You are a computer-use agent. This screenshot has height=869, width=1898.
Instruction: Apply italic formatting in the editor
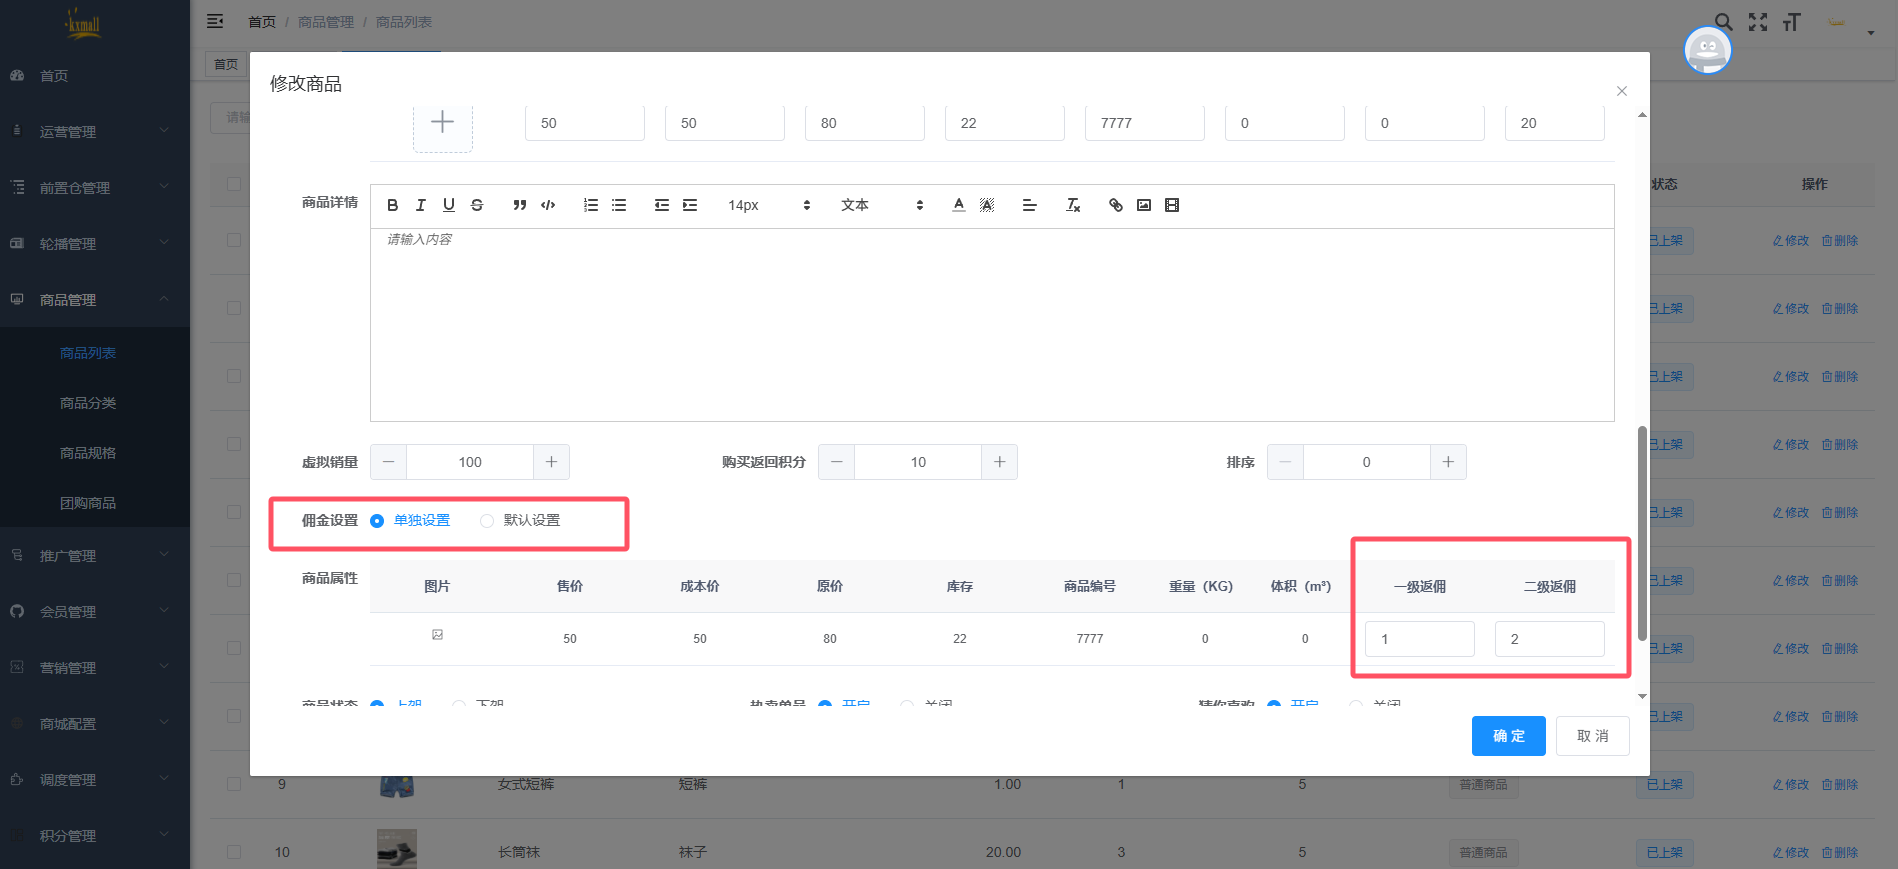point(421,205)
